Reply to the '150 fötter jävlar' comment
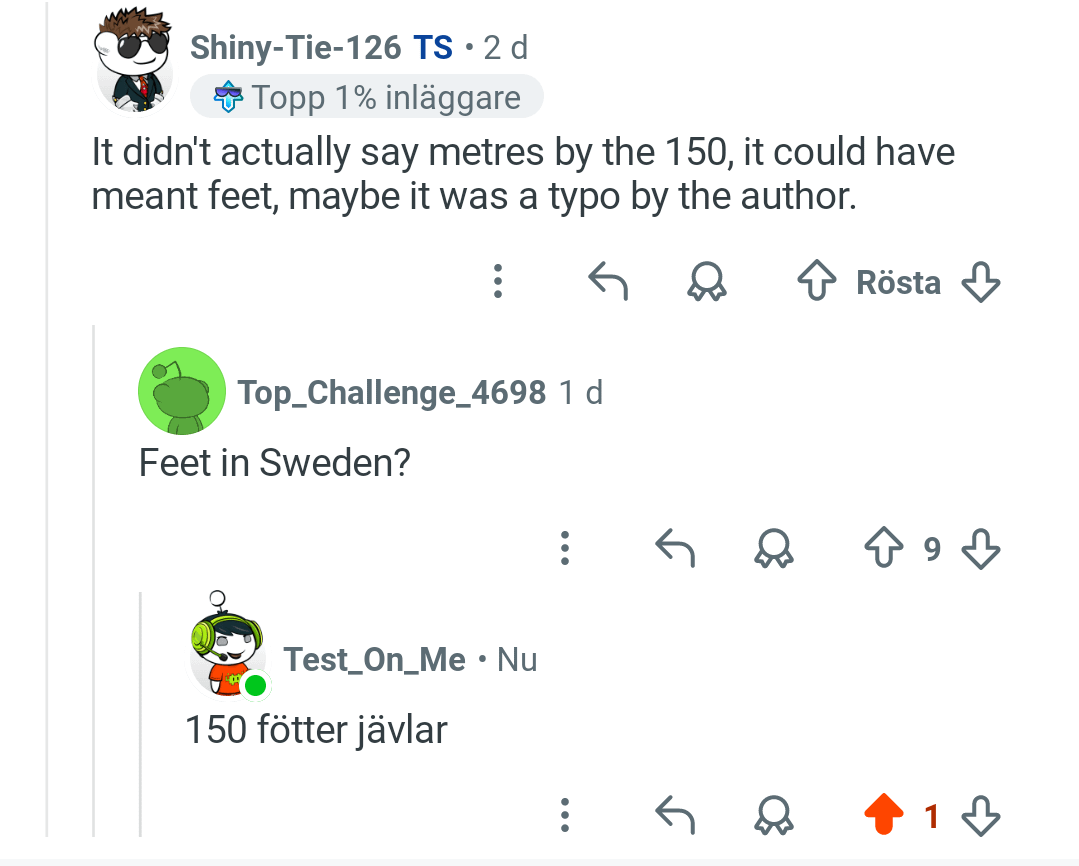This screenshot has height=866, width=1079. (x=675, y=815)
